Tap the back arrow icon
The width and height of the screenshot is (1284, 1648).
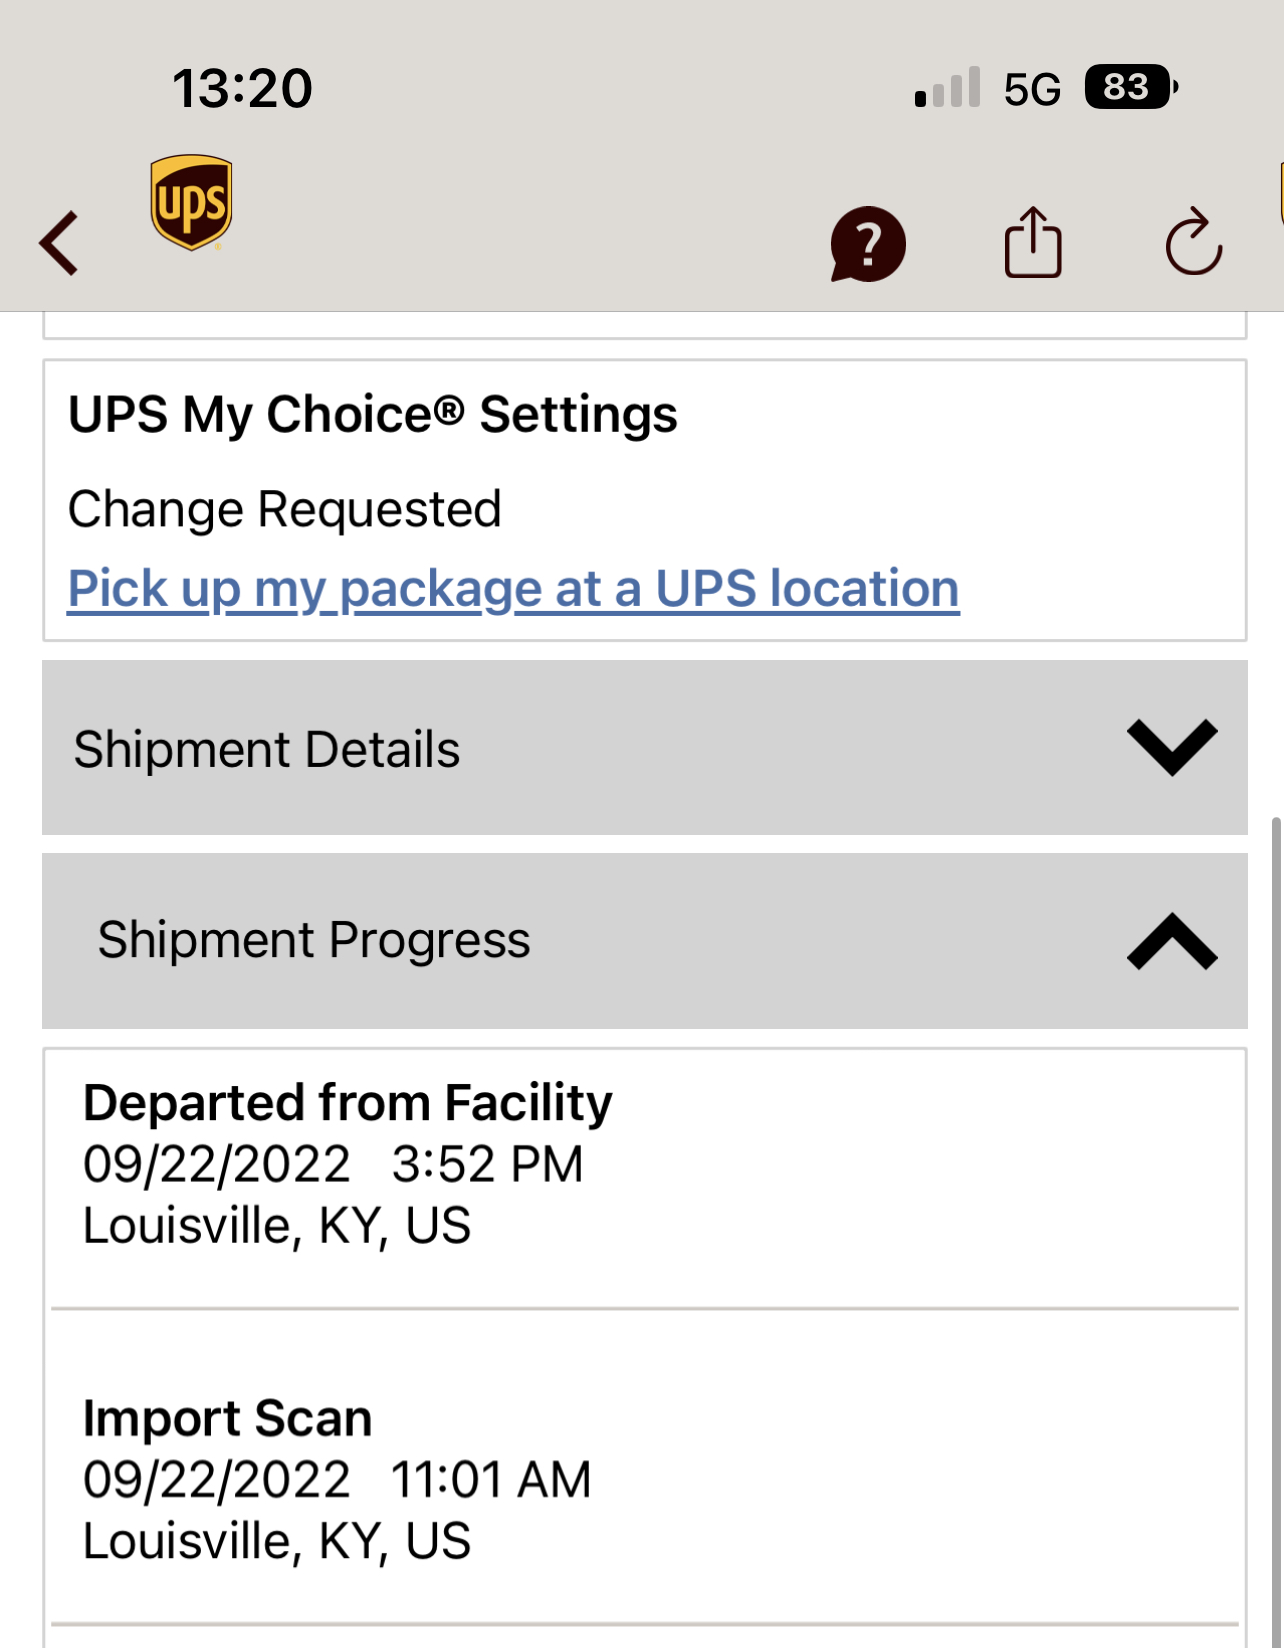pos(59,243)
